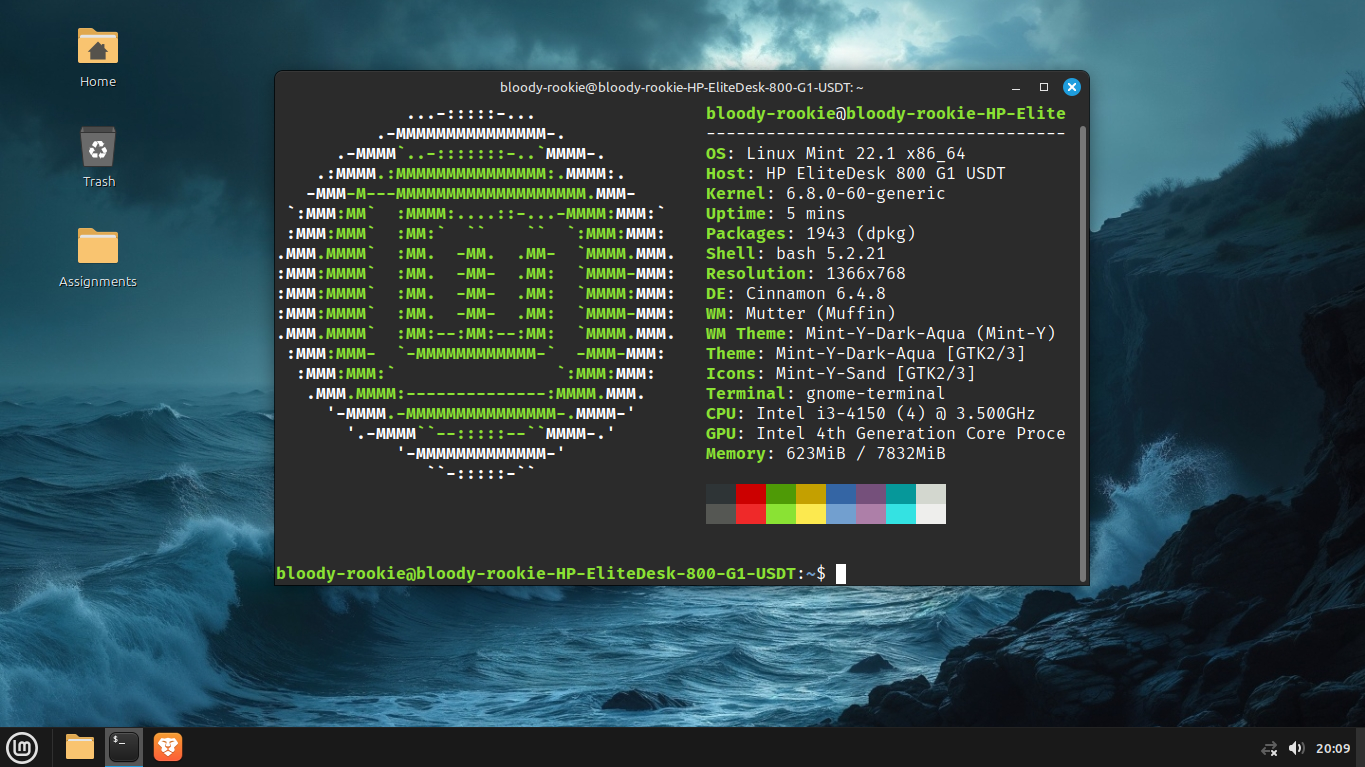Image resolution: width=1365 pixels, height=767 pixels.
Task: Open Brave browser from the panel
Action: pos(168,747)
